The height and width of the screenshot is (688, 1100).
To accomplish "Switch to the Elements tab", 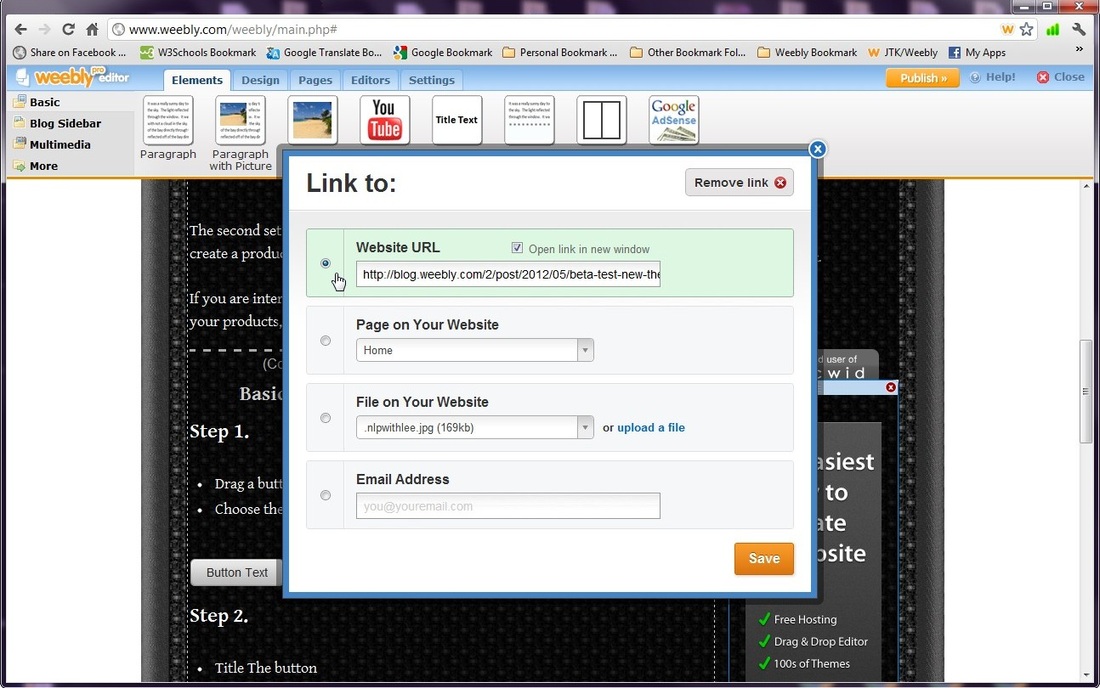I will [196, 80].
